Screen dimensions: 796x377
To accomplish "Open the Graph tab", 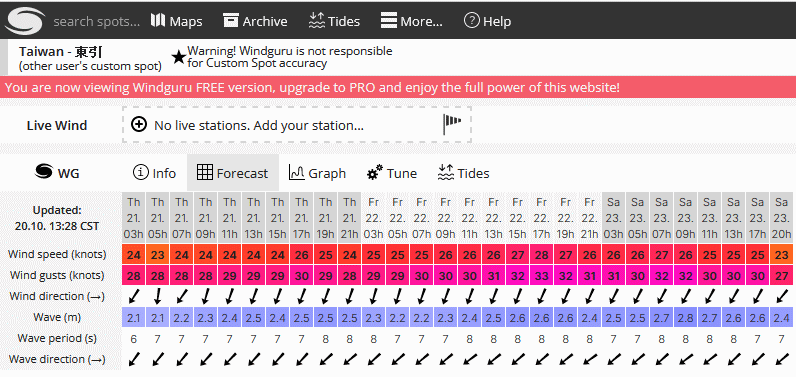I will click(x=317, y=173).
